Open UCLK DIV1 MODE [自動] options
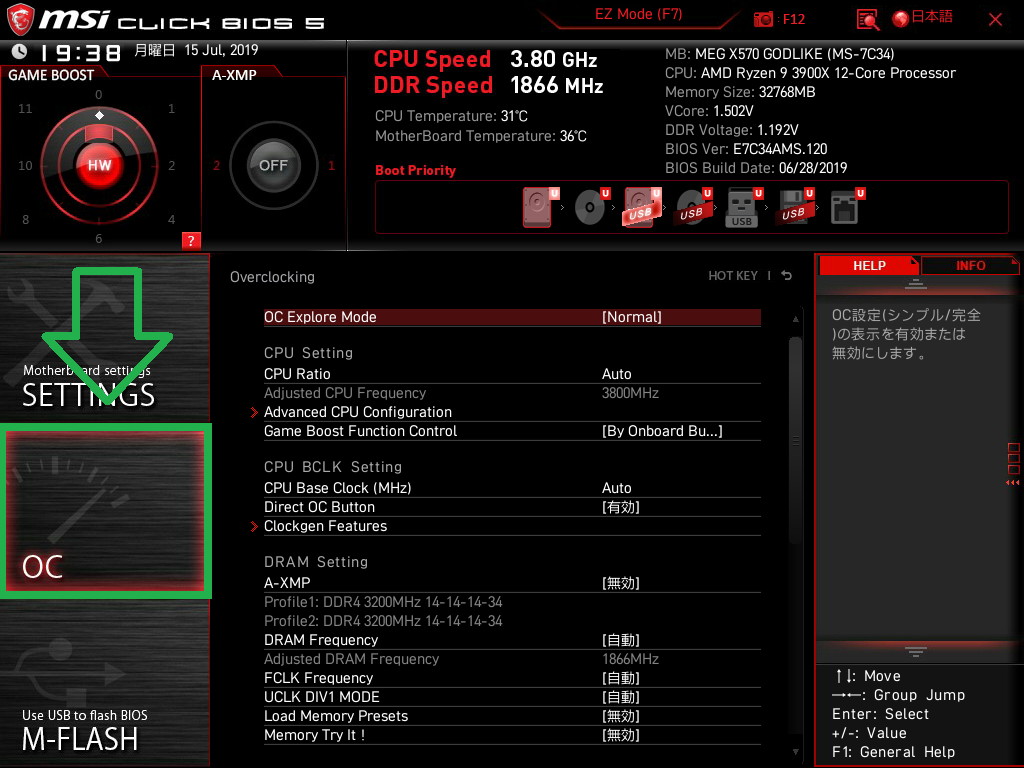This screenshot has height=768, width=1024. (512, 697)
